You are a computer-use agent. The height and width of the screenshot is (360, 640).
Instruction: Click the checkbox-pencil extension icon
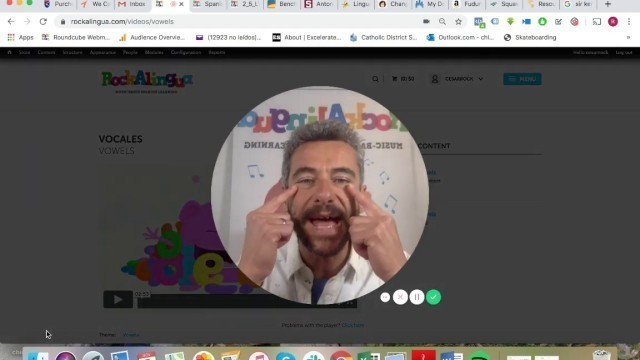click(x=558, y=22)
